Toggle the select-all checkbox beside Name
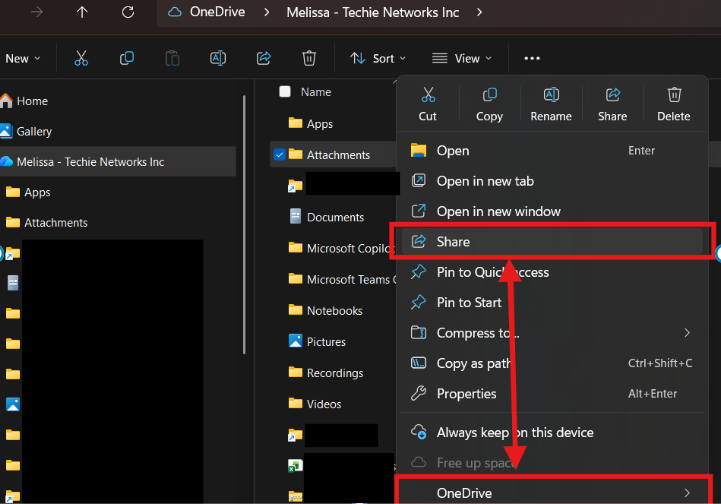The image size is (721, 504). click(x=285, y=92)
